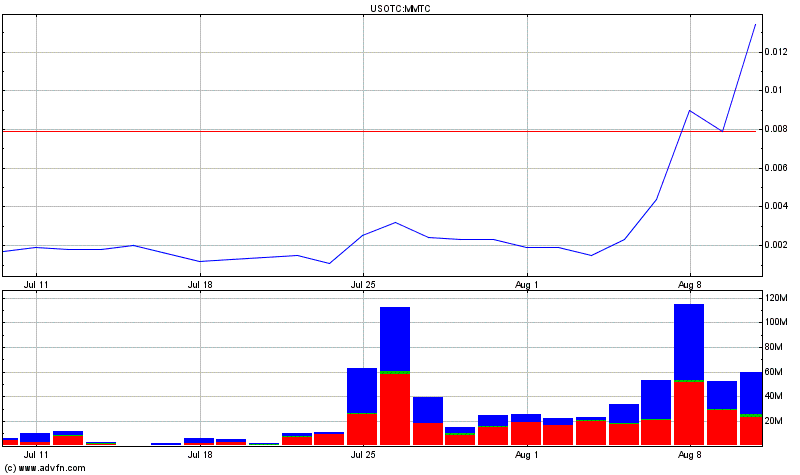This screenshot has width=800, height=475.
Task: Open the (c) www.advfn.com copyright text
Action: coord(45,468)
